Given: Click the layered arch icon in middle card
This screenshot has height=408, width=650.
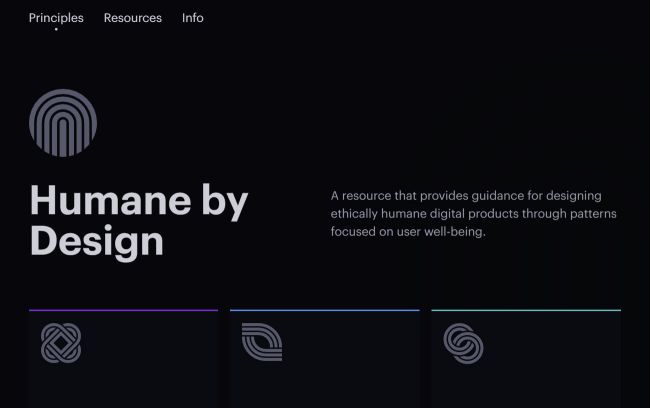Looking at the screenshot, I should [x=262, y=342].
